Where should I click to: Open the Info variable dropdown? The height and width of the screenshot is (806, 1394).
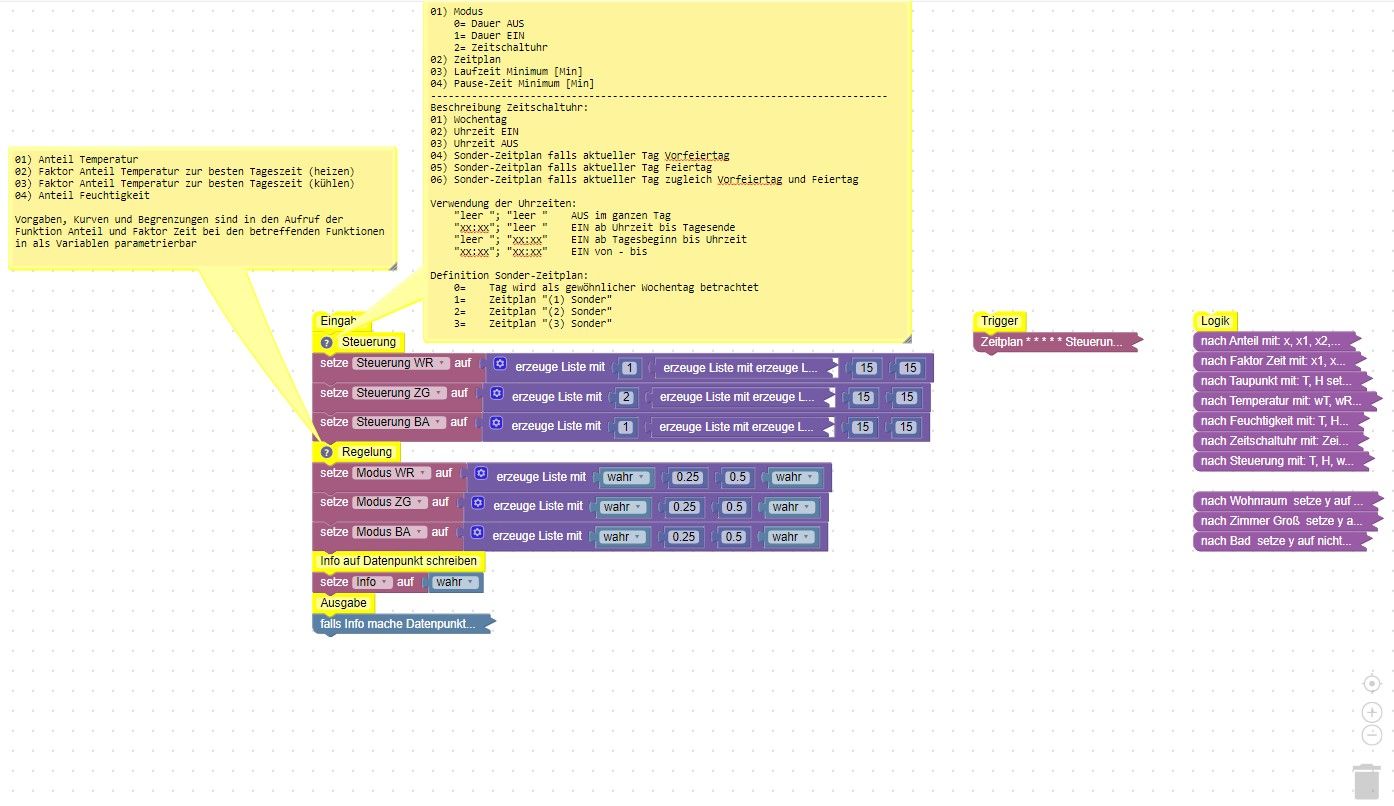371,582
